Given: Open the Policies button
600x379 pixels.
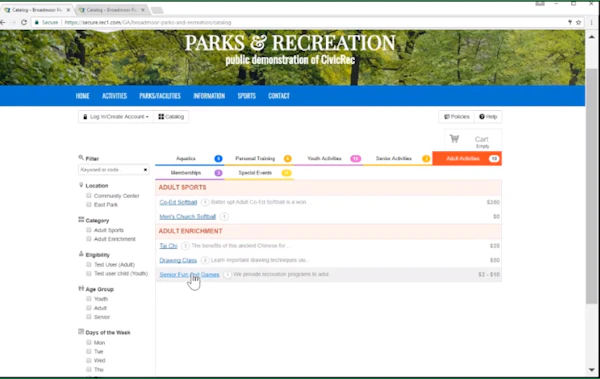Looking at the screenshot, I should 457,117.
